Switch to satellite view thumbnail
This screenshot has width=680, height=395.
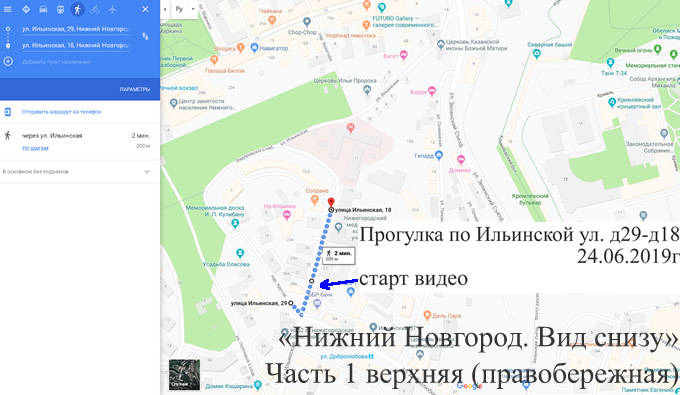[184, 375]
